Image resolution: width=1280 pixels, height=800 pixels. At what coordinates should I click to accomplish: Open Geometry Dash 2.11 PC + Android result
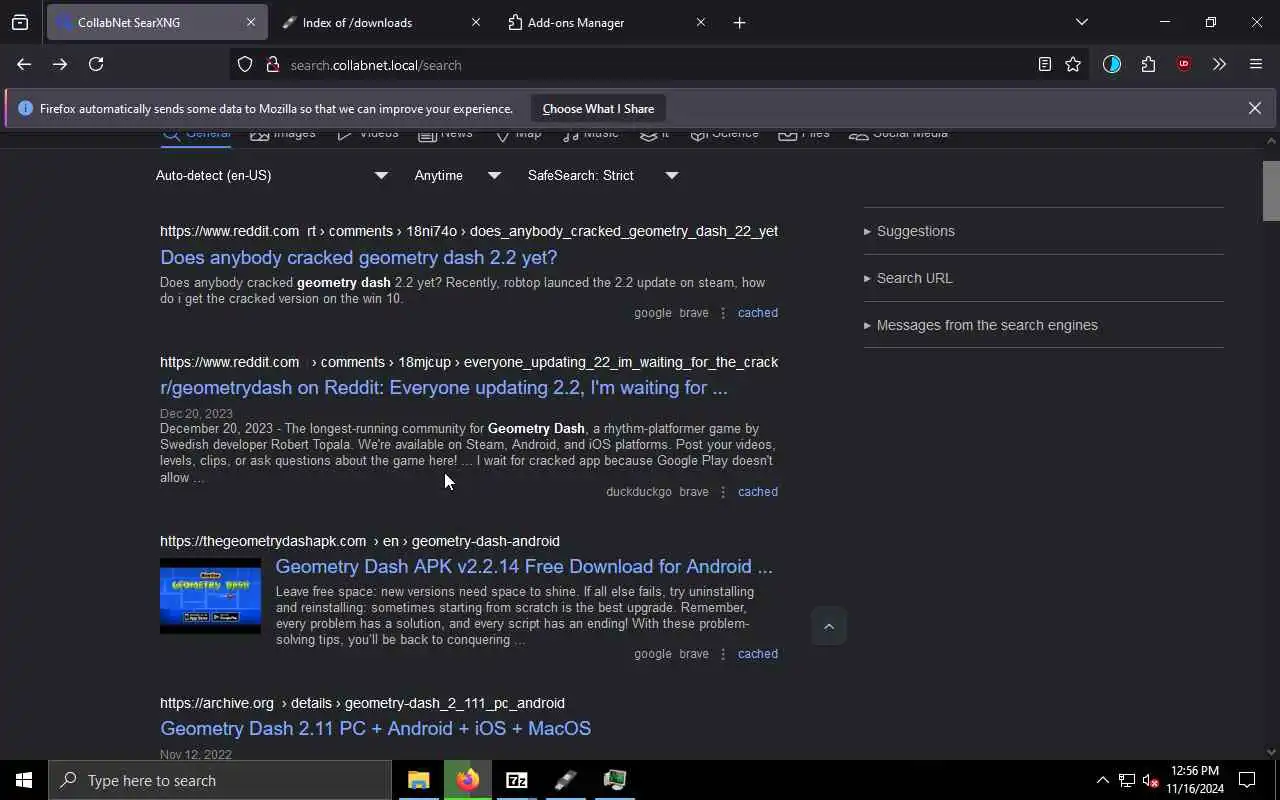tap(375, 728)
